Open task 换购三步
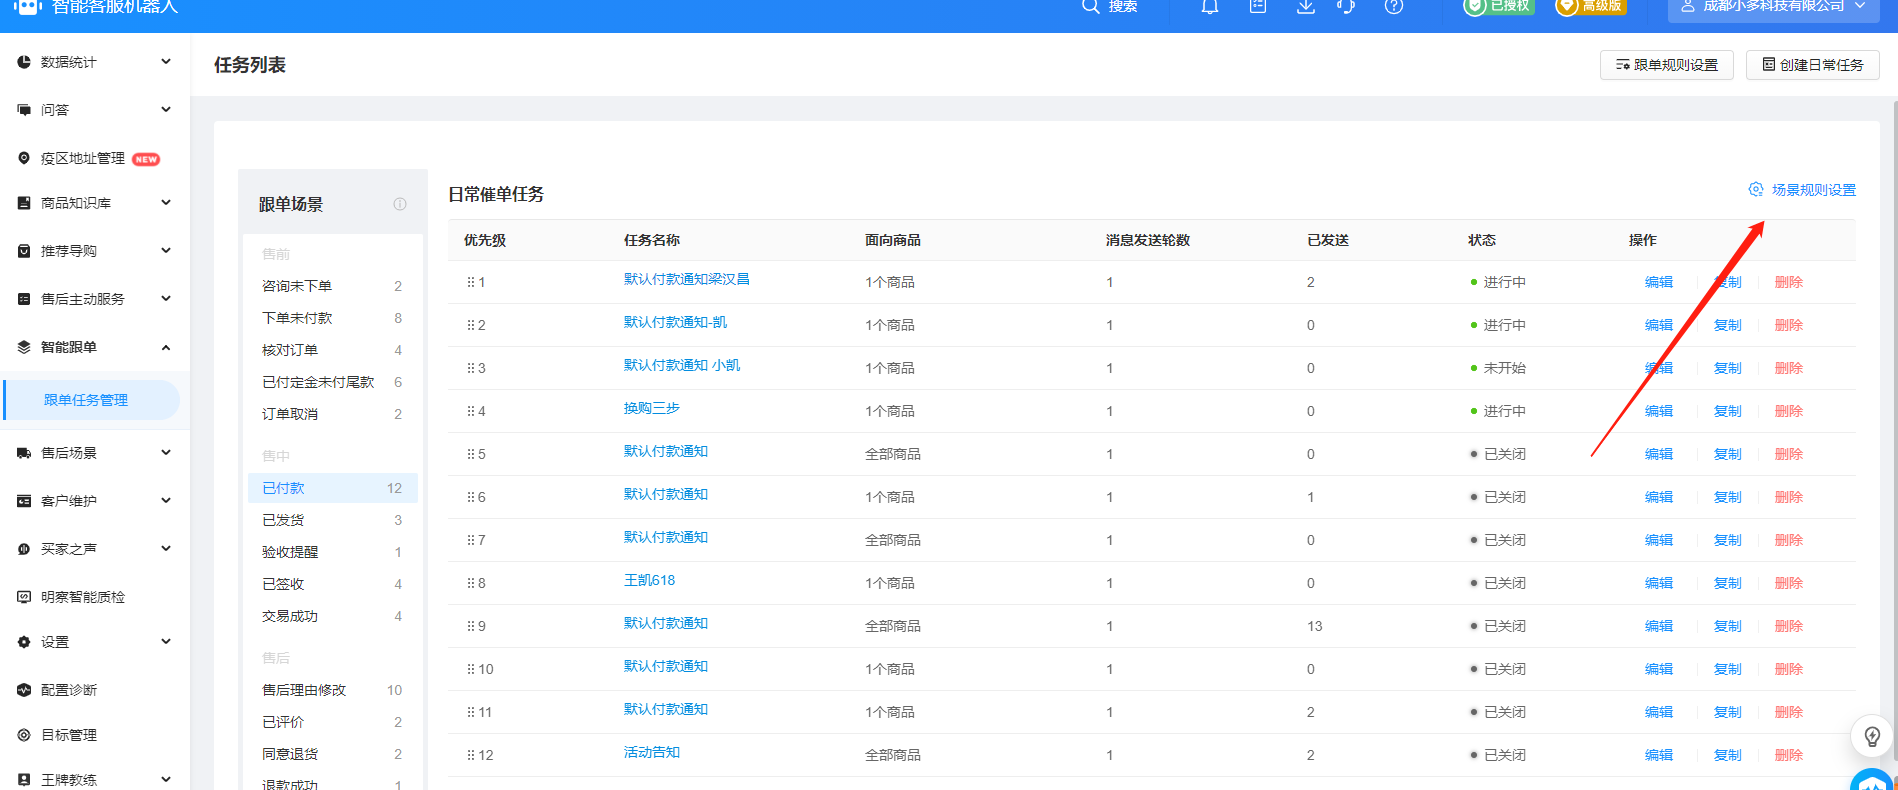This screenshot has width=1898, height=790. click(652, 408)
